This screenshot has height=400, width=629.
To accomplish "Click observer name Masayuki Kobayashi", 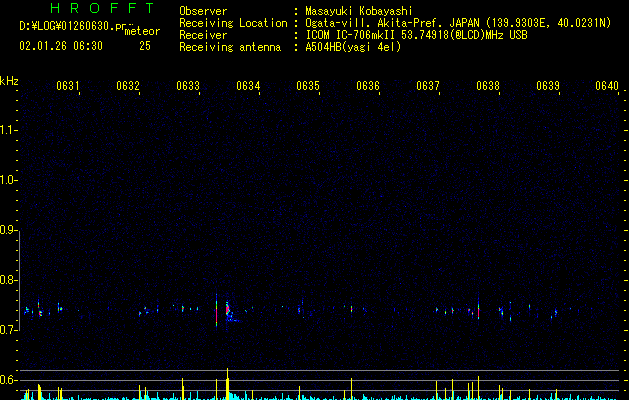I will [359, 11].
